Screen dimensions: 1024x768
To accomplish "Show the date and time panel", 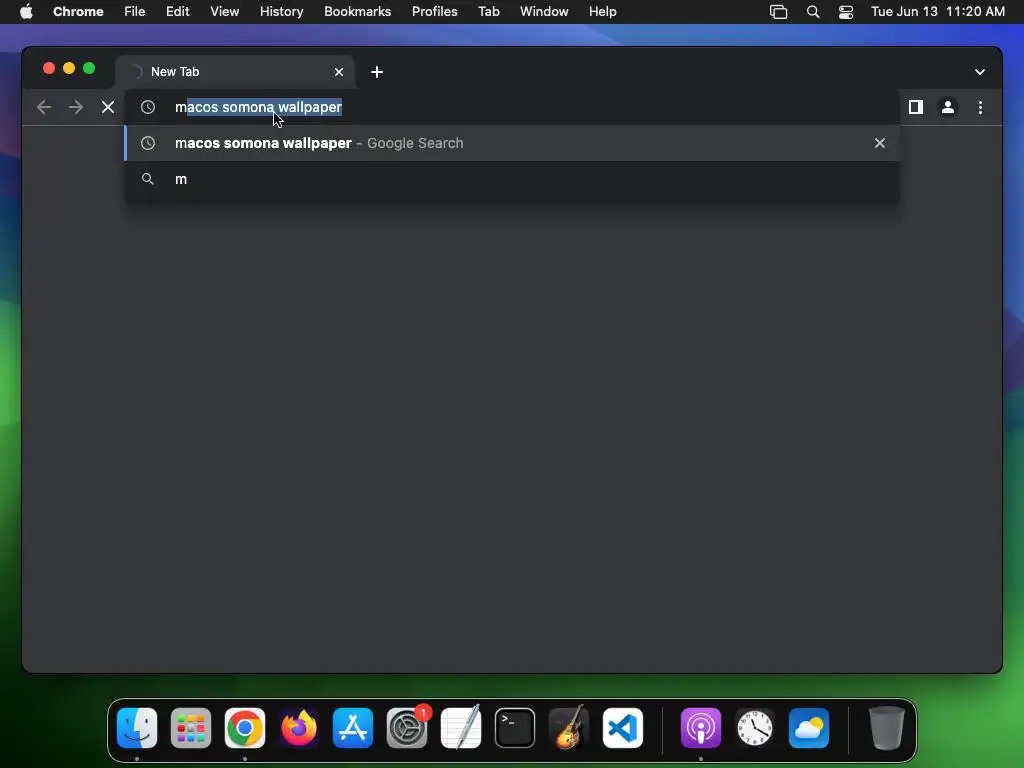I will (938, 12).
